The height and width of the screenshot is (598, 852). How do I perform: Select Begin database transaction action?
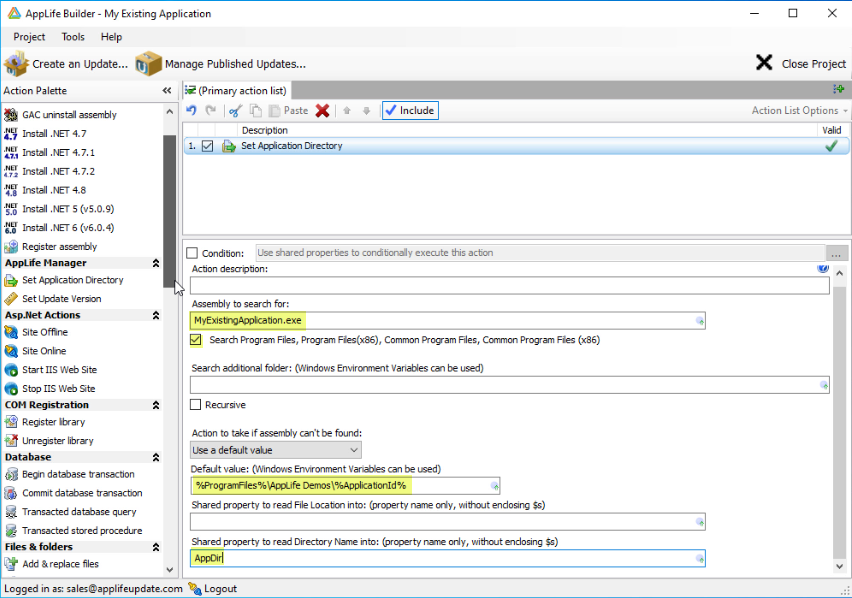[70, 474]
